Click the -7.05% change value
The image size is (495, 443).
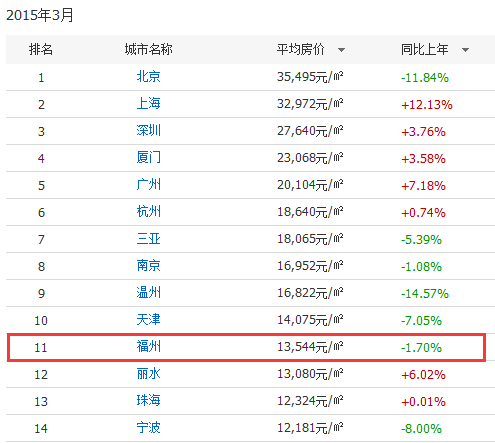(421, 321)
